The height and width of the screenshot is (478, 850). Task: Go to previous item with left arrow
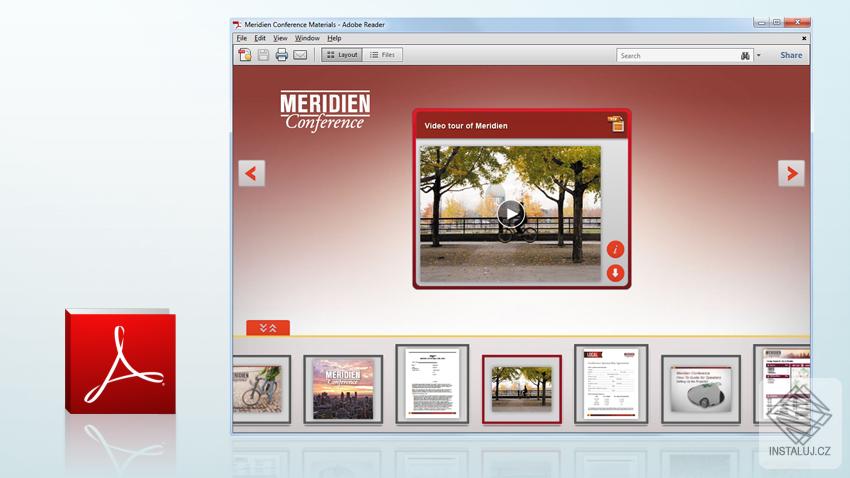[252, 173]
